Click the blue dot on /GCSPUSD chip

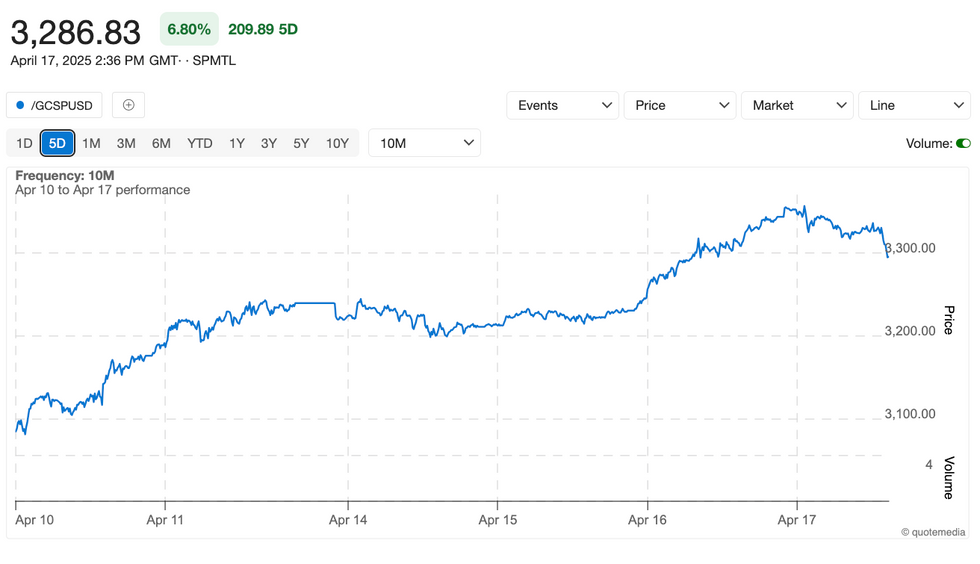[20, 105]
